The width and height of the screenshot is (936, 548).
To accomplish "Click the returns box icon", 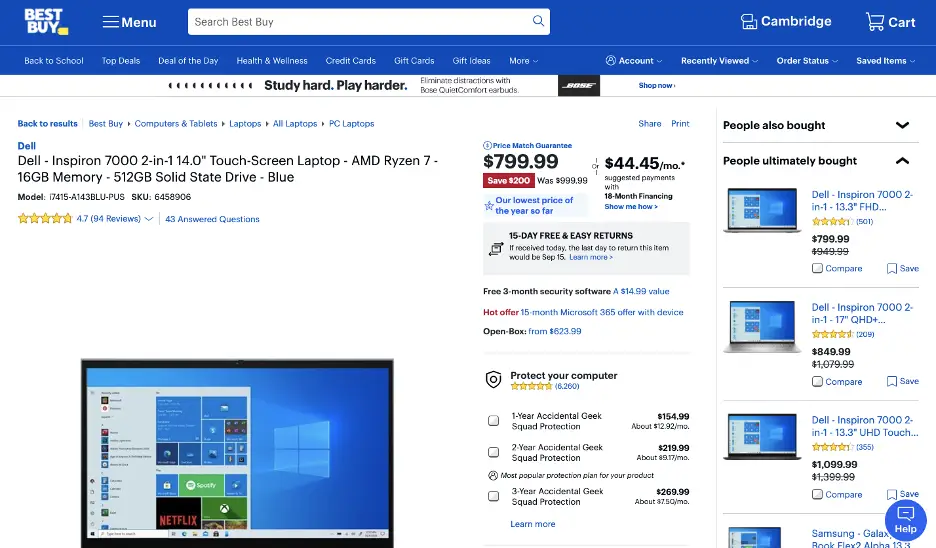I will [x=495, y=248].
